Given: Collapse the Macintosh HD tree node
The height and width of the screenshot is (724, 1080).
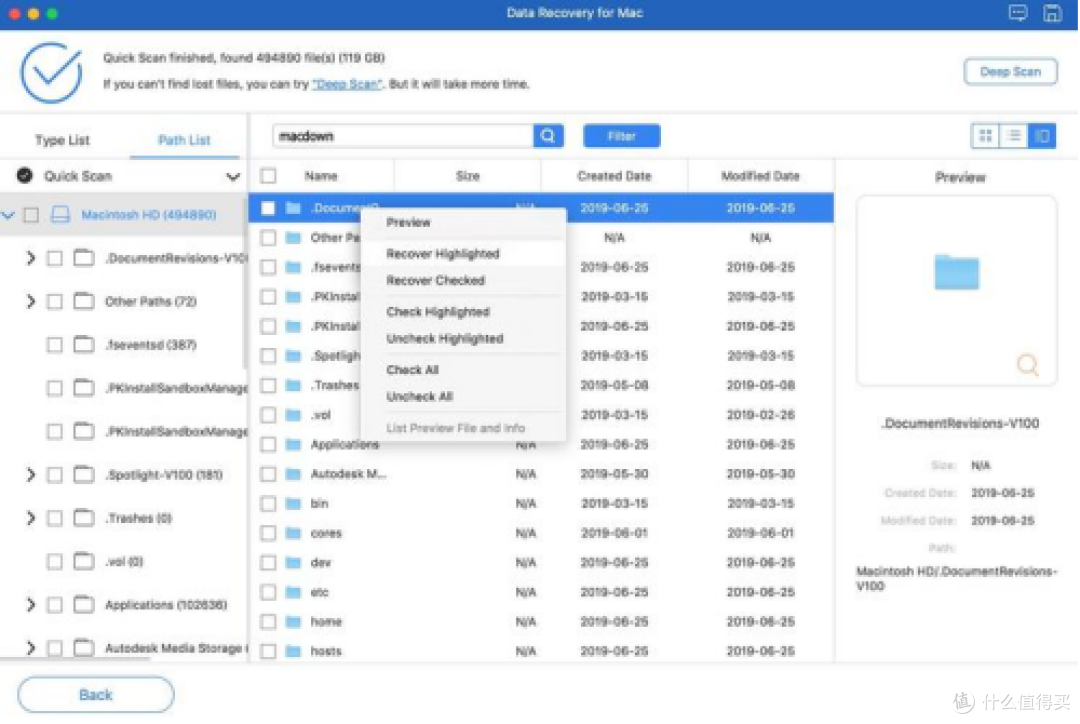Looking at the screenshot, I should tap(8, 215).
